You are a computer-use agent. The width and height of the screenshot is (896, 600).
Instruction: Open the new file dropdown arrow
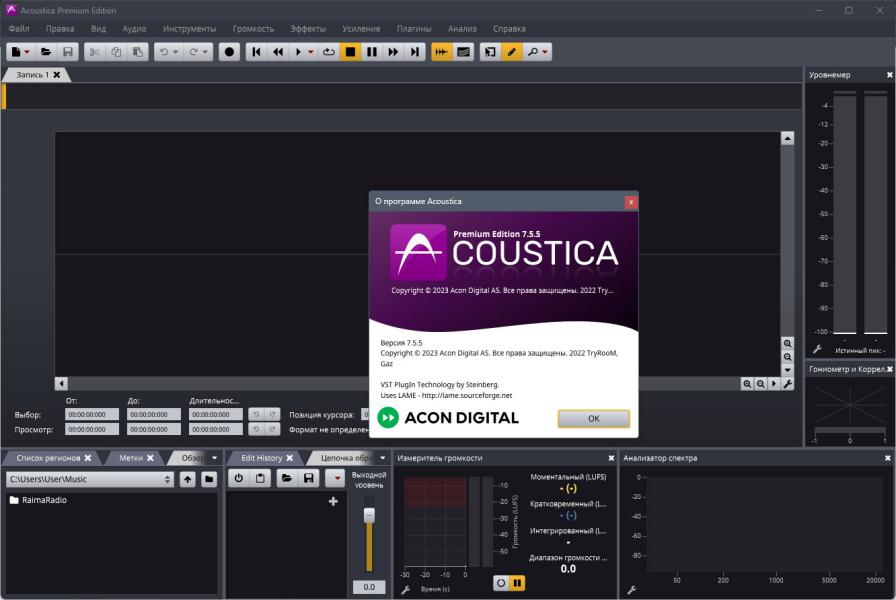point(27,53)
